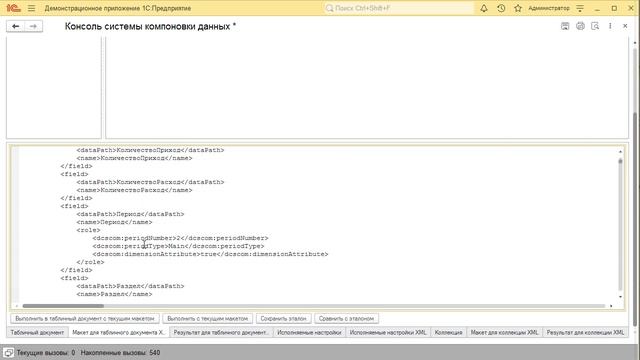Image resolution: width=640 pixels, height=360 pixels.
Task: Minimize the application window
Action: click(x=598, y=8)
